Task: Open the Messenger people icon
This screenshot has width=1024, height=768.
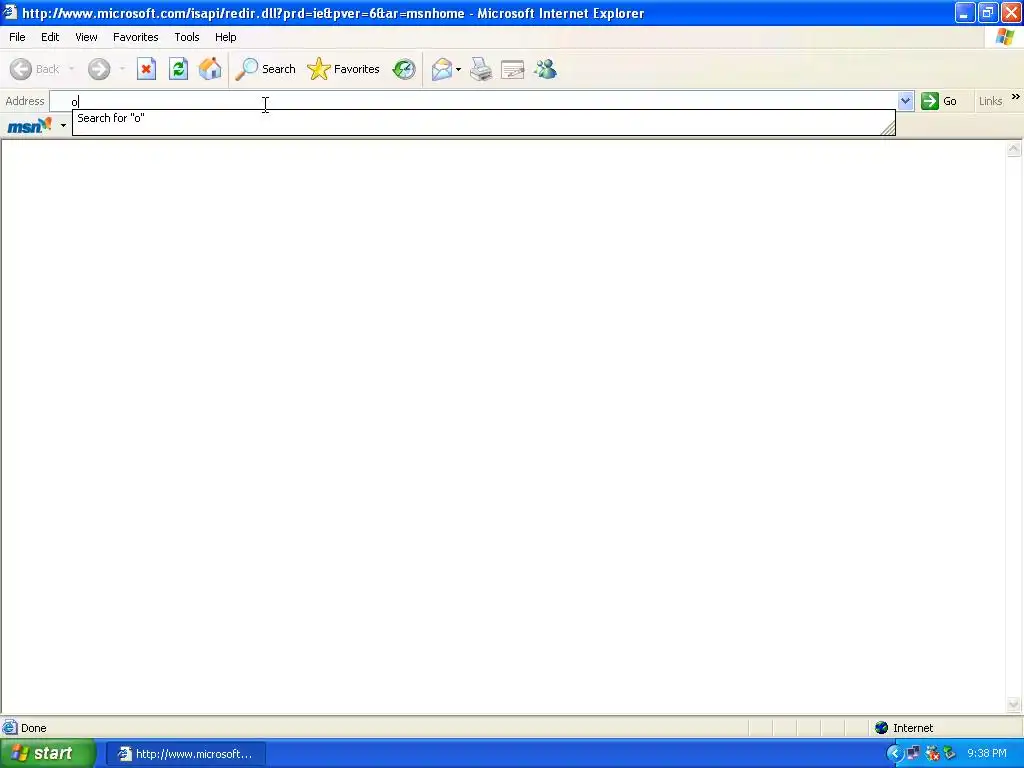Action: tap(545, 69)
